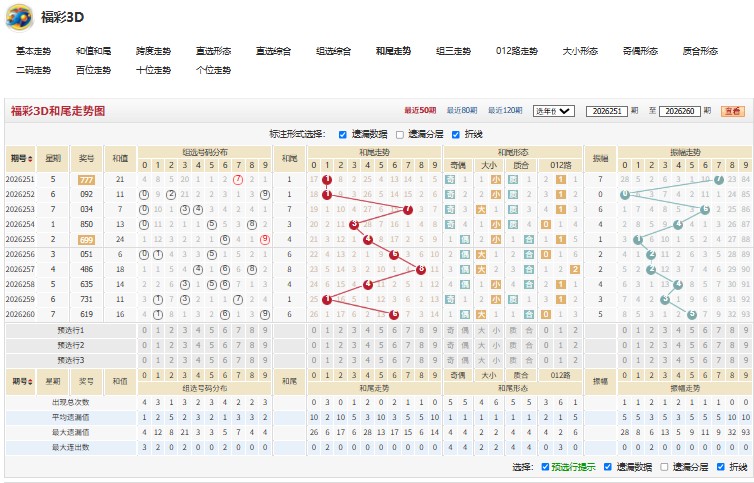The width and height of the screenshot is (754, 483).
Task: Click red ball 8 in 和尾走势 row 2026257
Action: (421, 269)
